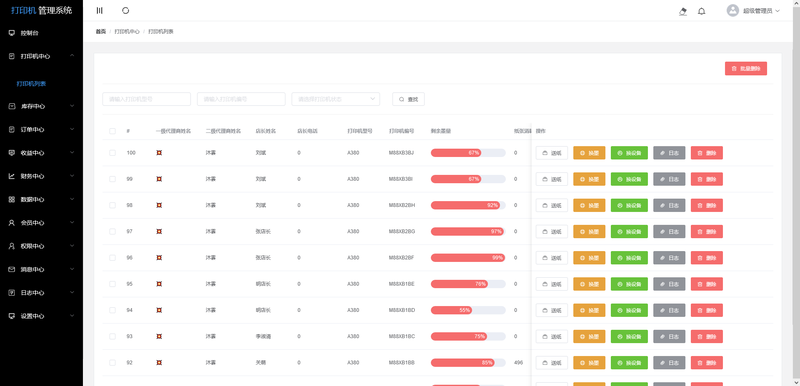Click the red delete button in row 96
Viewport: 800px width, 386px height.
707,258
